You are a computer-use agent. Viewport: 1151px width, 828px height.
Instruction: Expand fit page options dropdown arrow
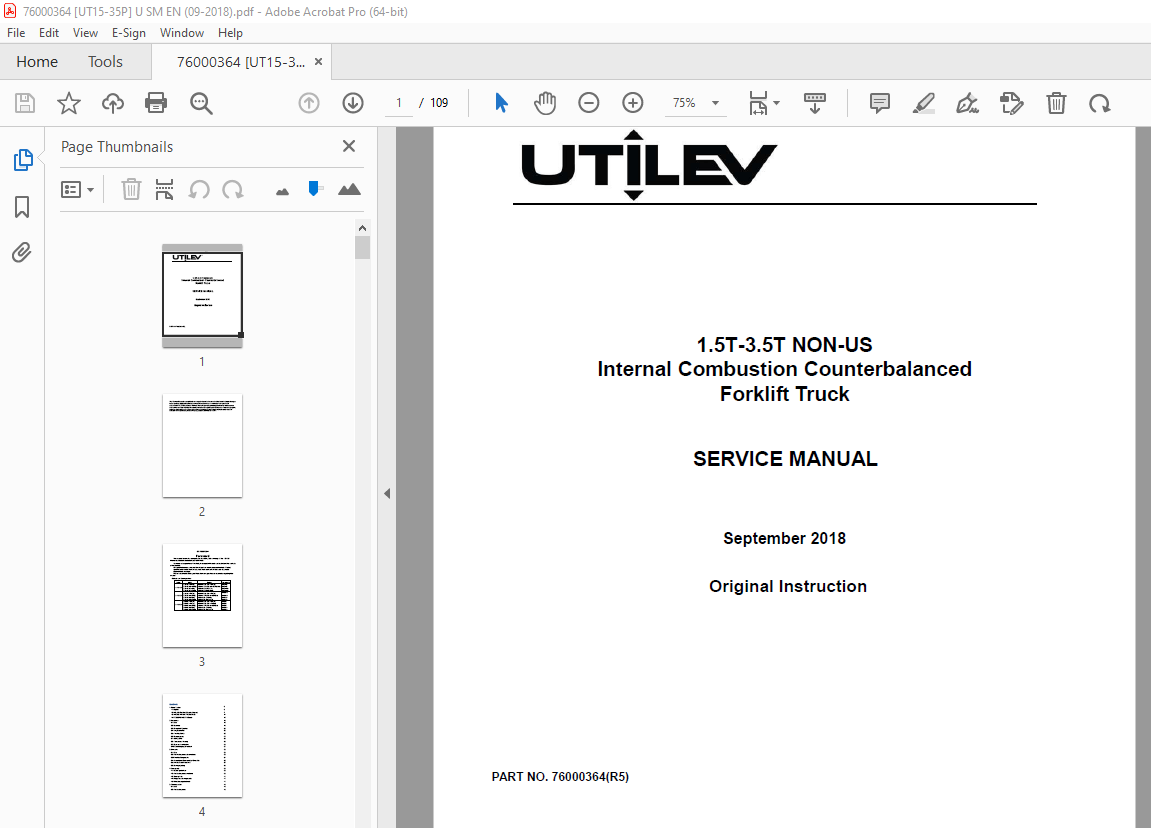point(777,103)
